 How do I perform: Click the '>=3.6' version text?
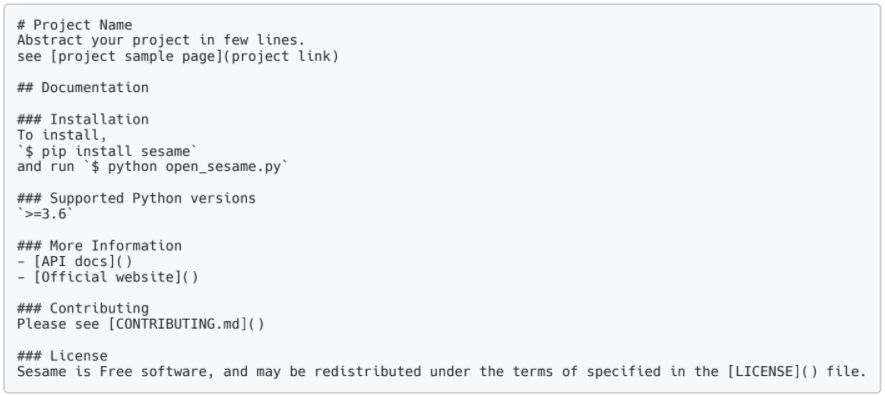pos(46,214)
